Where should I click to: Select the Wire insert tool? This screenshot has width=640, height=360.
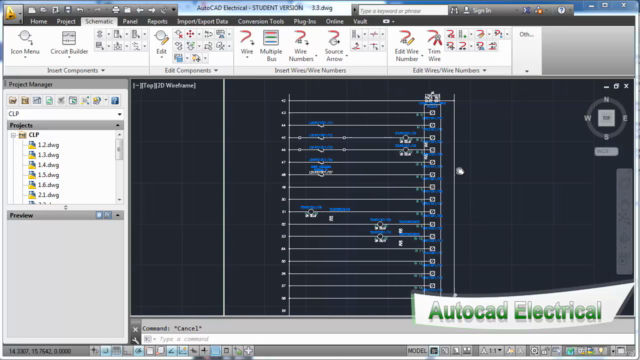(x=247, y=42)
